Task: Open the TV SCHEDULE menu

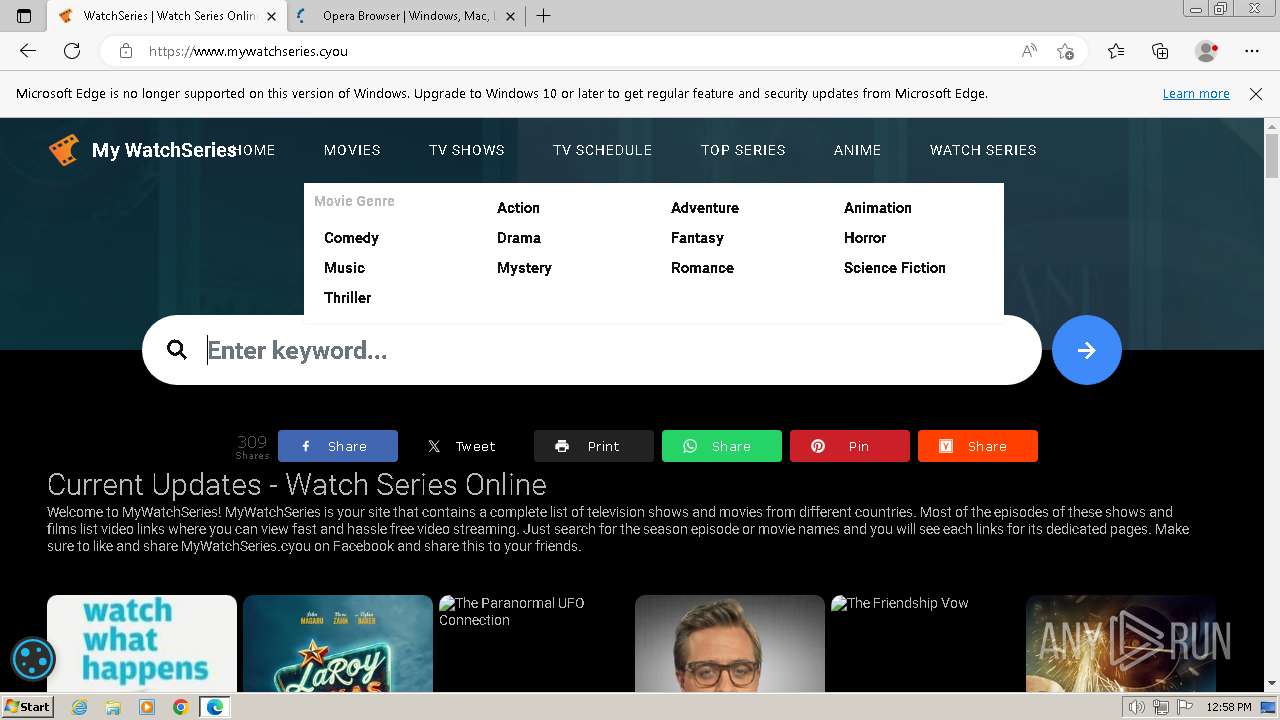Action: pos(602,150)
